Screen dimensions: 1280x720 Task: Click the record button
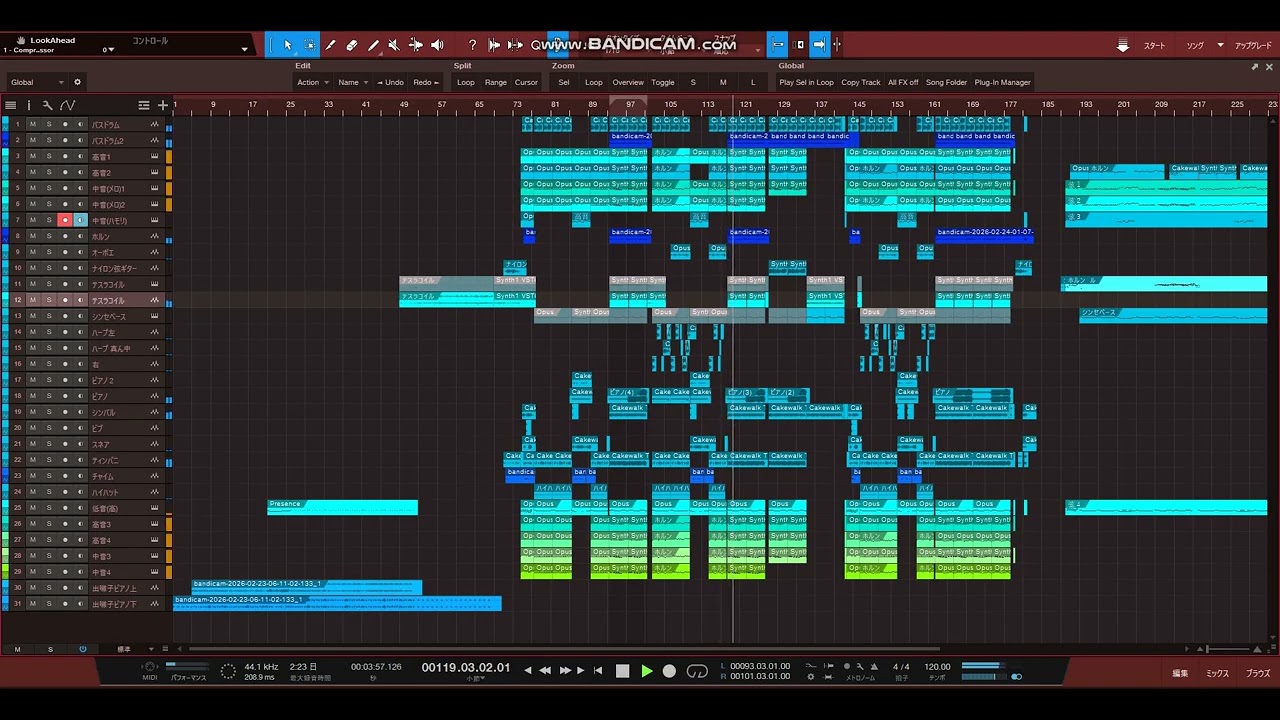point(670,671)
